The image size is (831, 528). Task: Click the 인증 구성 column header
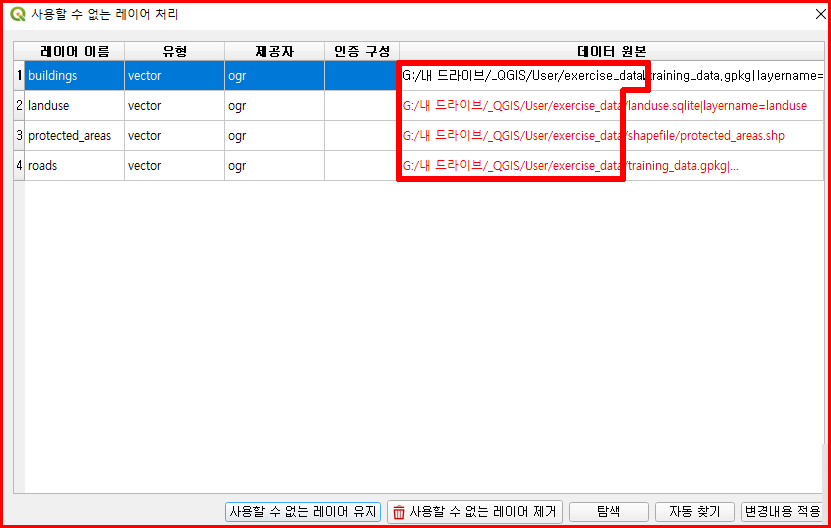362,51
